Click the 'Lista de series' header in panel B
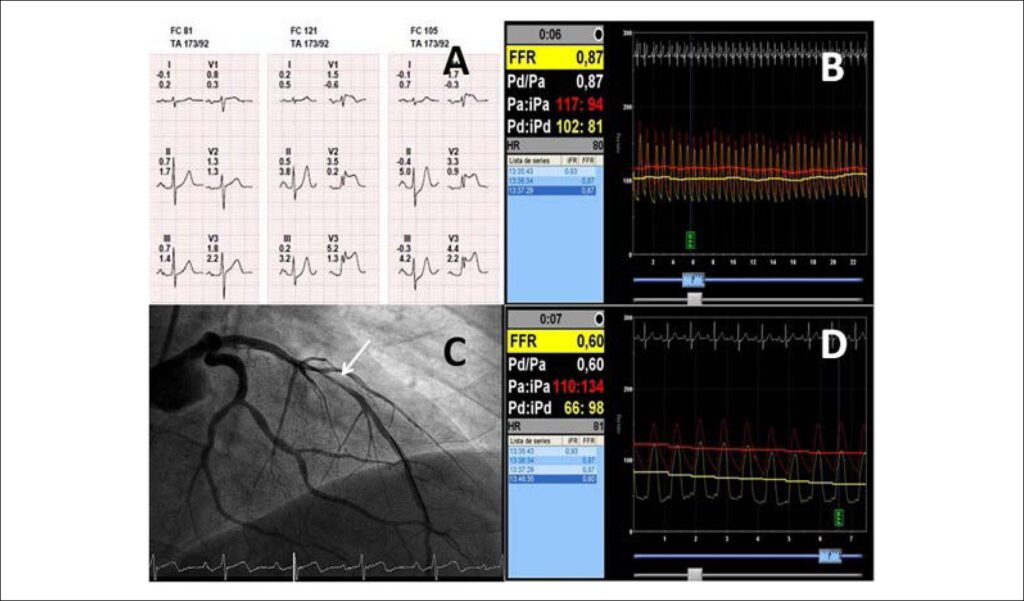This screenshot has width=1024, height=601. [528, 161]
